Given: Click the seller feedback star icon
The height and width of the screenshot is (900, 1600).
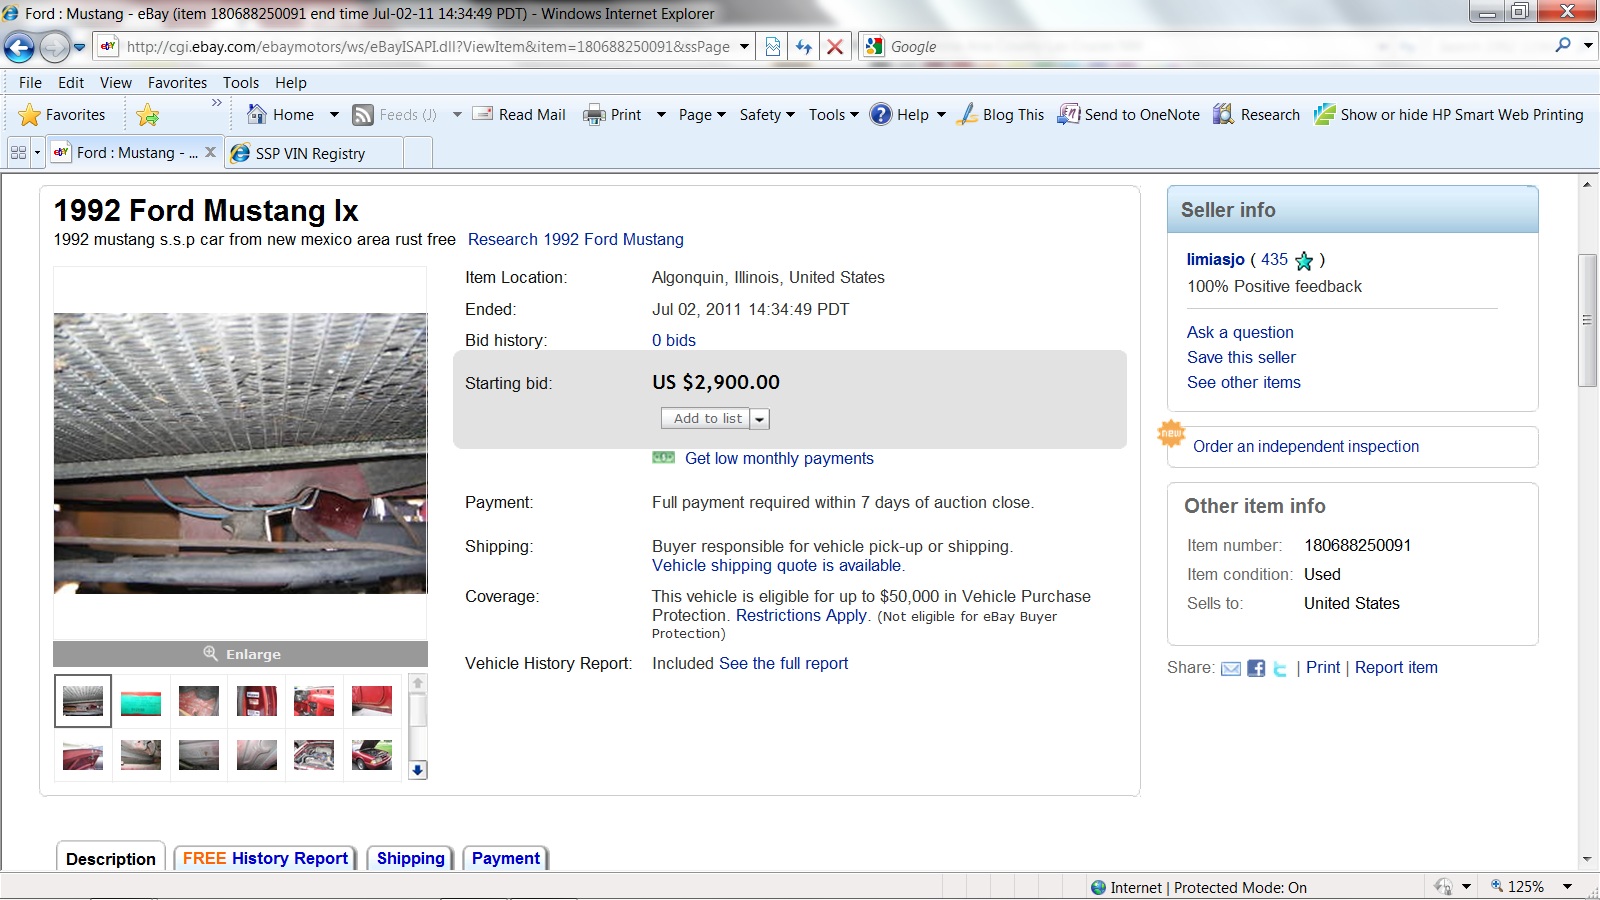Looking at the screenshot, I should click(1304, 261).
